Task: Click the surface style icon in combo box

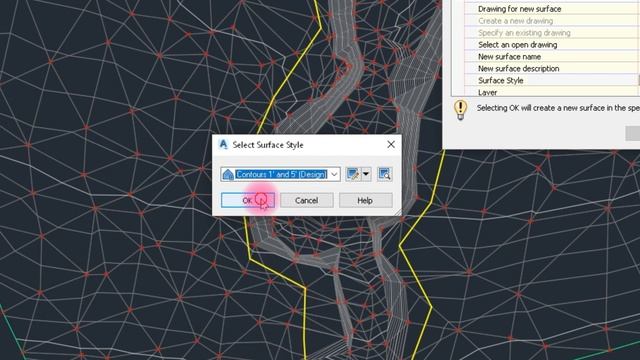Action: [228, 175]
